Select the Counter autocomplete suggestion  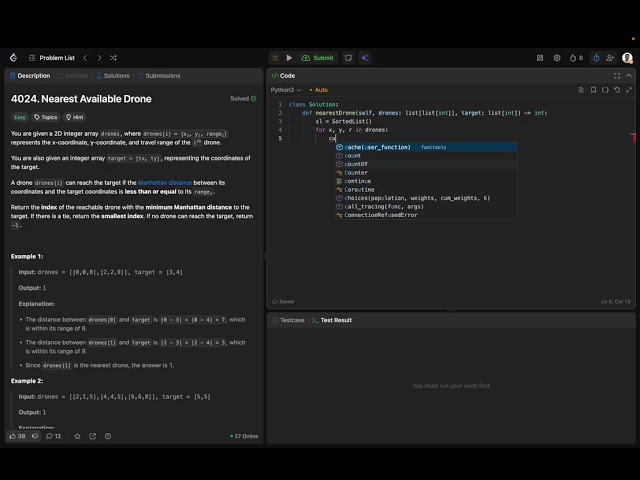[426, 173]
